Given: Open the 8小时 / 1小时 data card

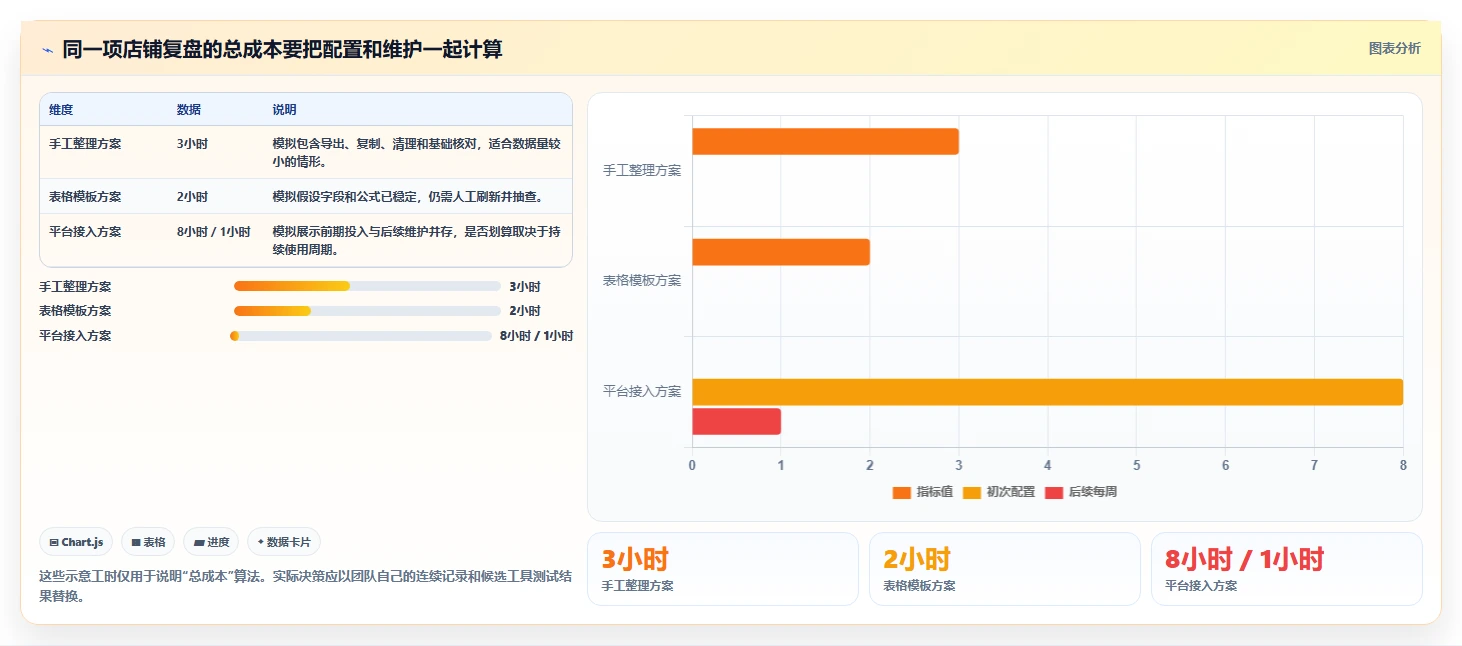Looking at the screenshot, I should pyautogui.click(x=1286, y=569).
